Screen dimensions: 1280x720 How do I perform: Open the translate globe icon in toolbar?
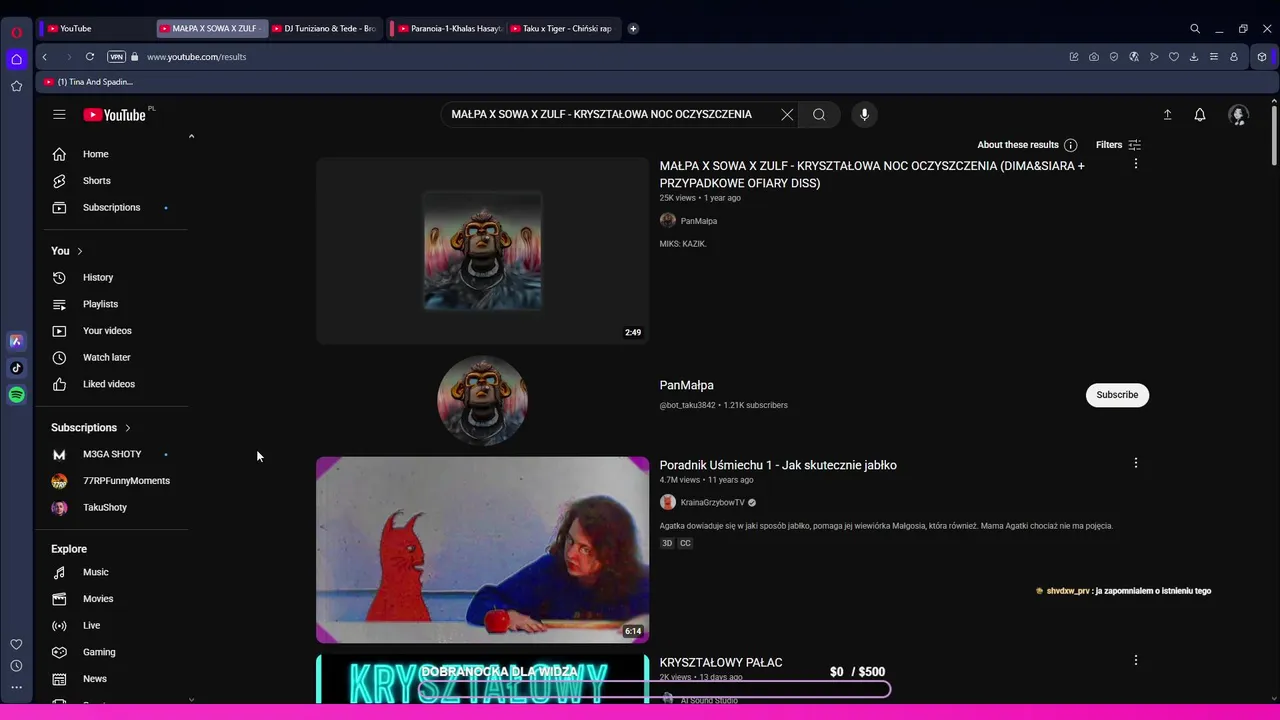1134,57
